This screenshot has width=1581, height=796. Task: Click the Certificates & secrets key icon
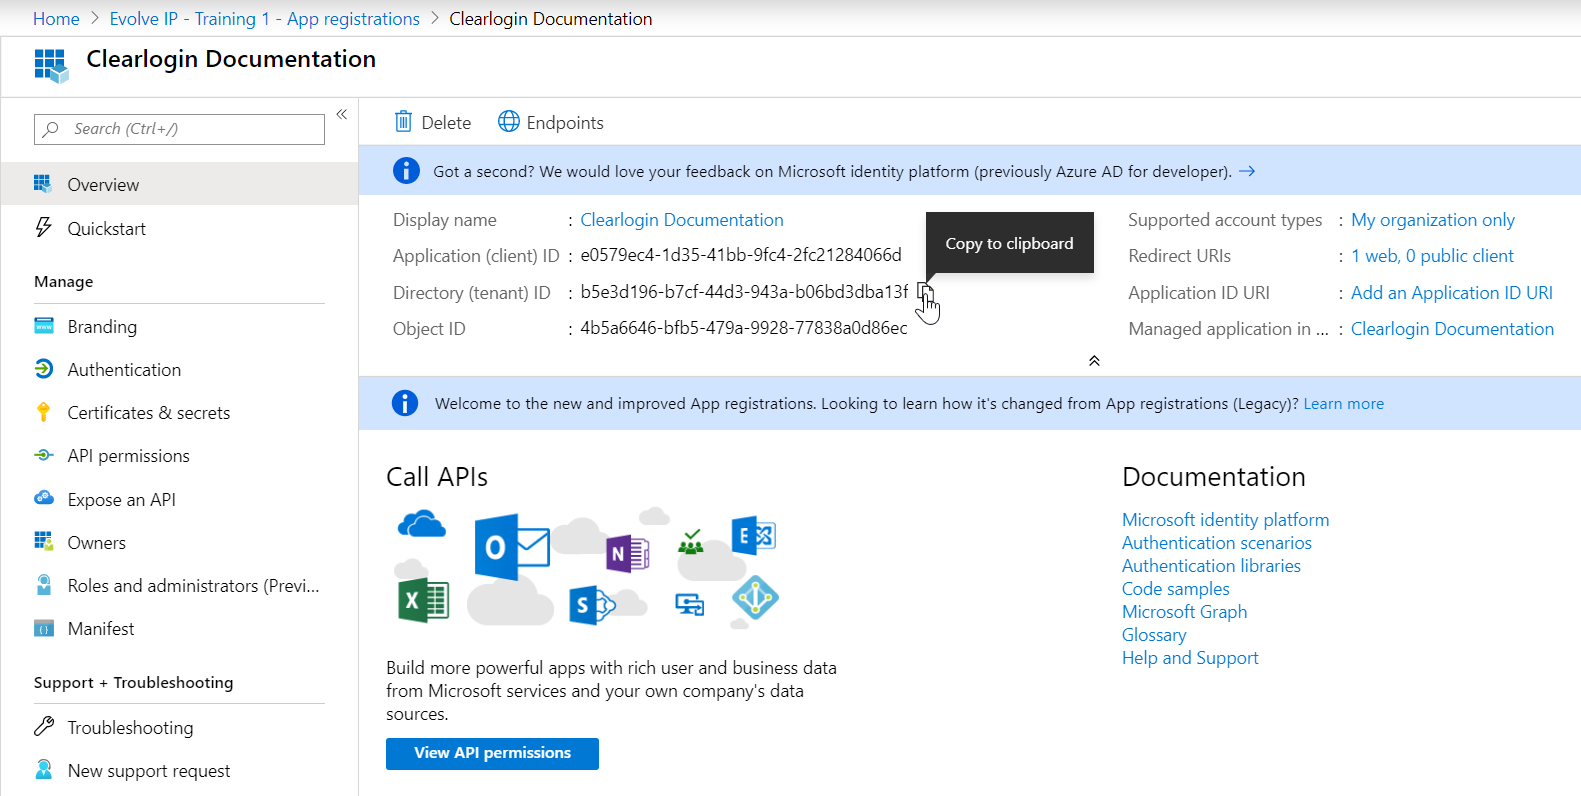point(44,412)
